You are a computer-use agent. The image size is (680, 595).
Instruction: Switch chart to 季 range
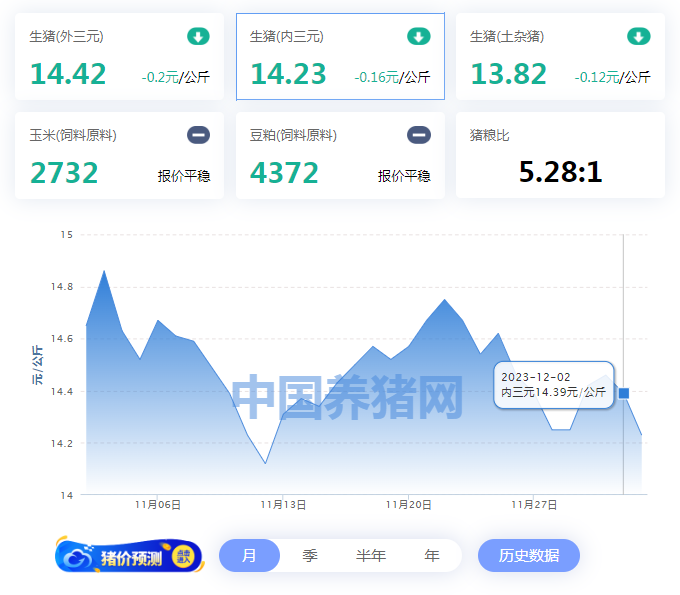(x=310, y=556)
